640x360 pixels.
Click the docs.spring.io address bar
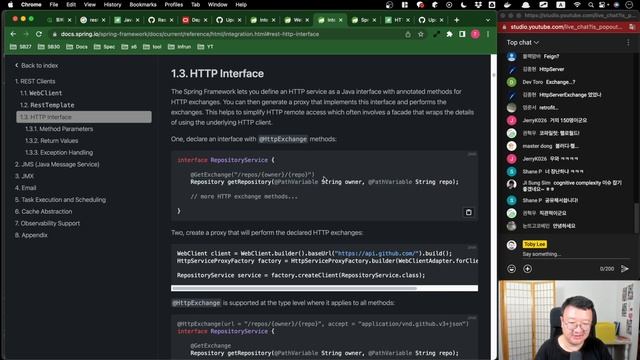(227, 34)
